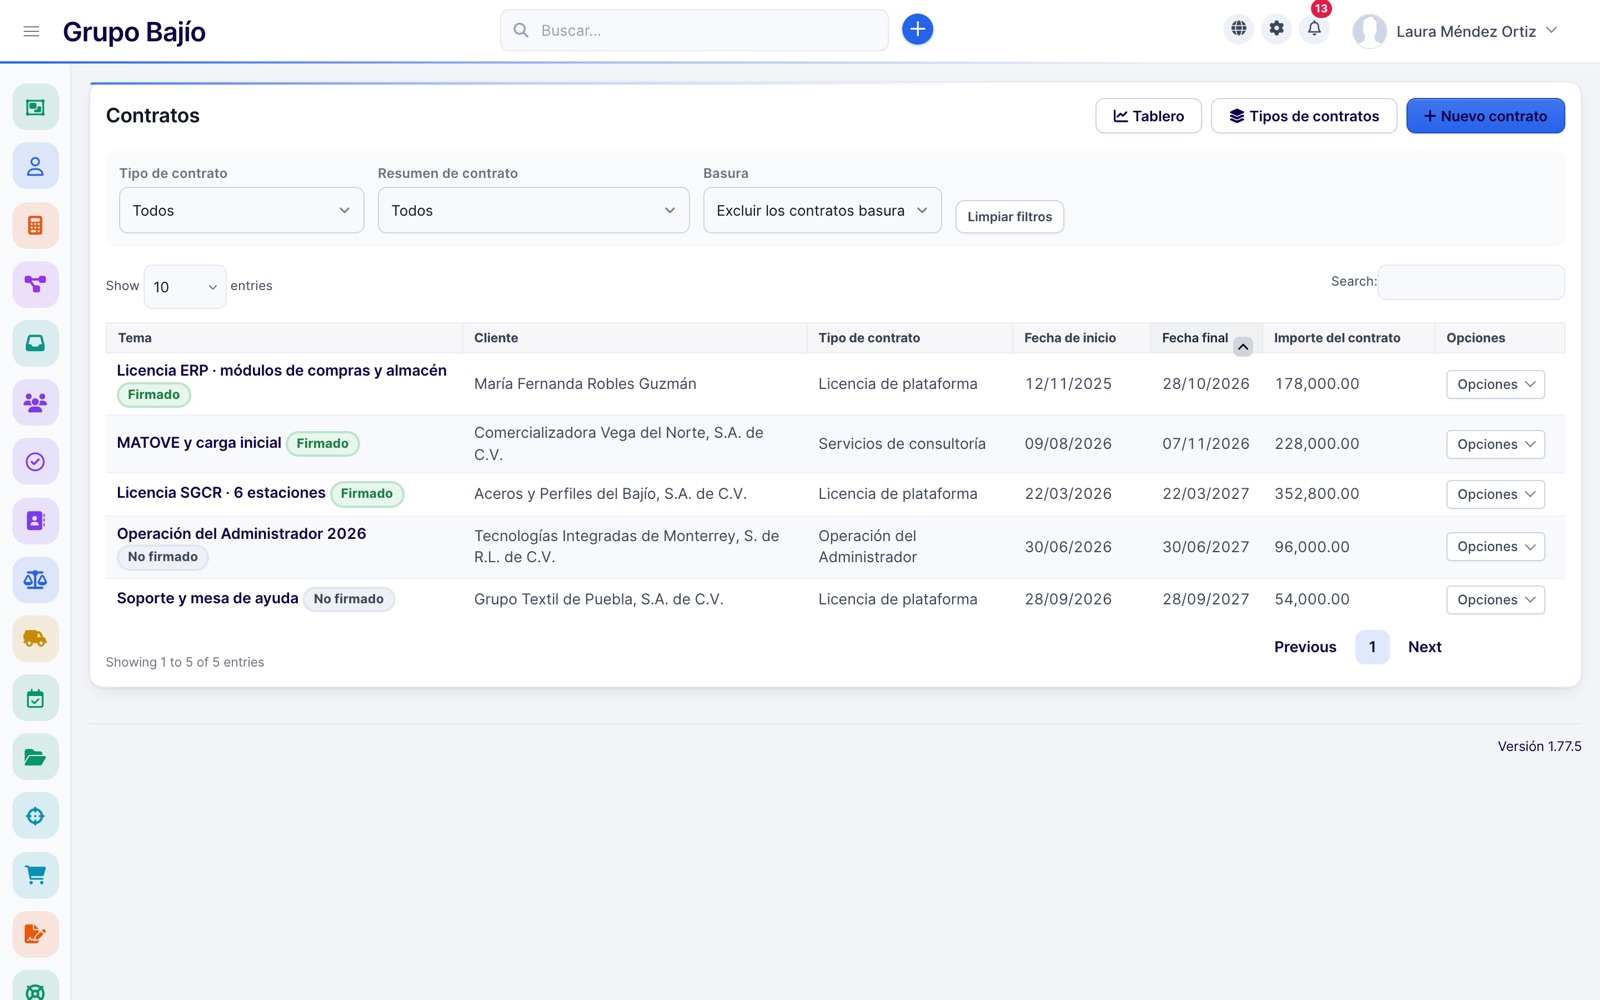The width and height of the screenshot is (1600, 1000).
Task: Open the calculator sidebar icon
Action: 35,225
